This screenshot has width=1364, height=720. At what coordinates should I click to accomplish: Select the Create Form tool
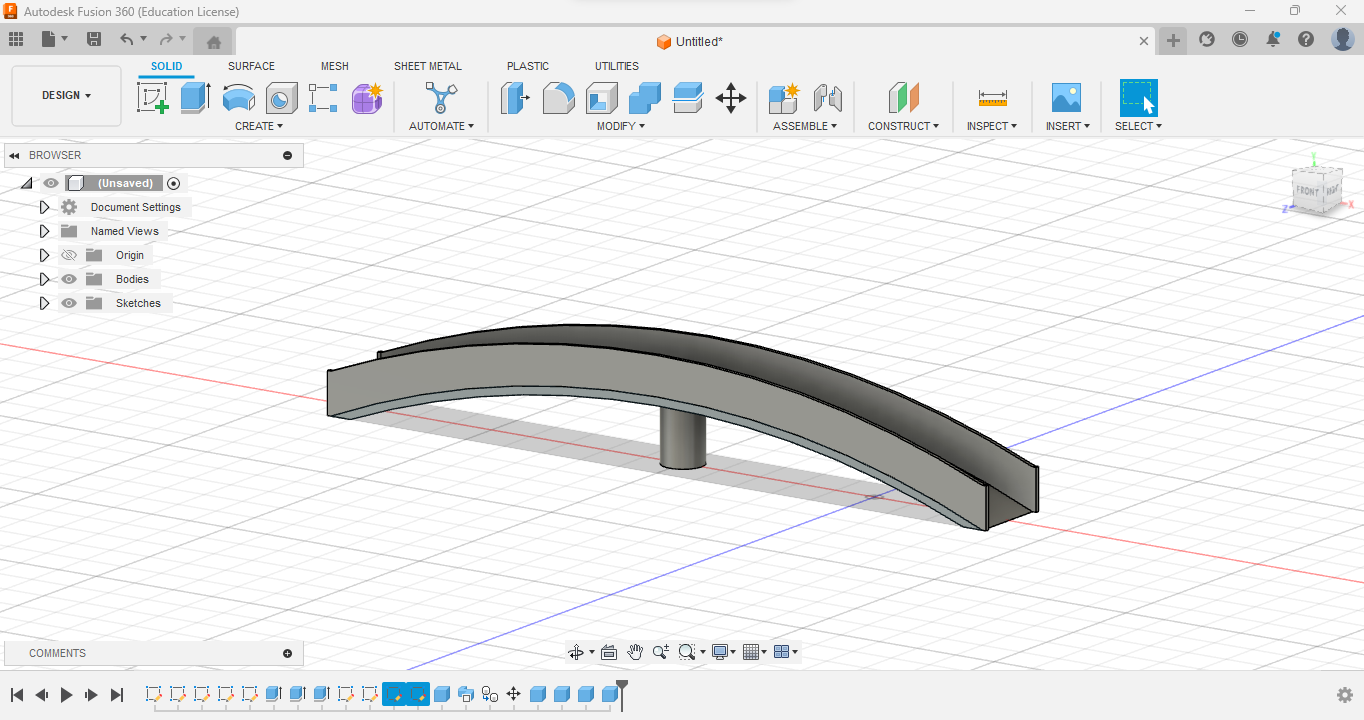[x=367, y=98]
